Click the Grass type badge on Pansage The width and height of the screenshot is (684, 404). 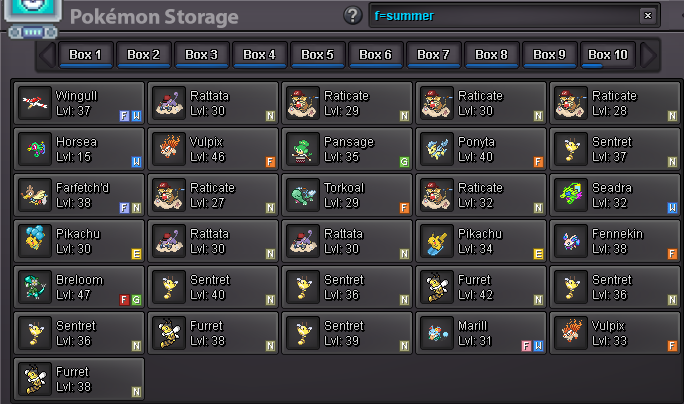pyautogui.click(x=404, y=162)
